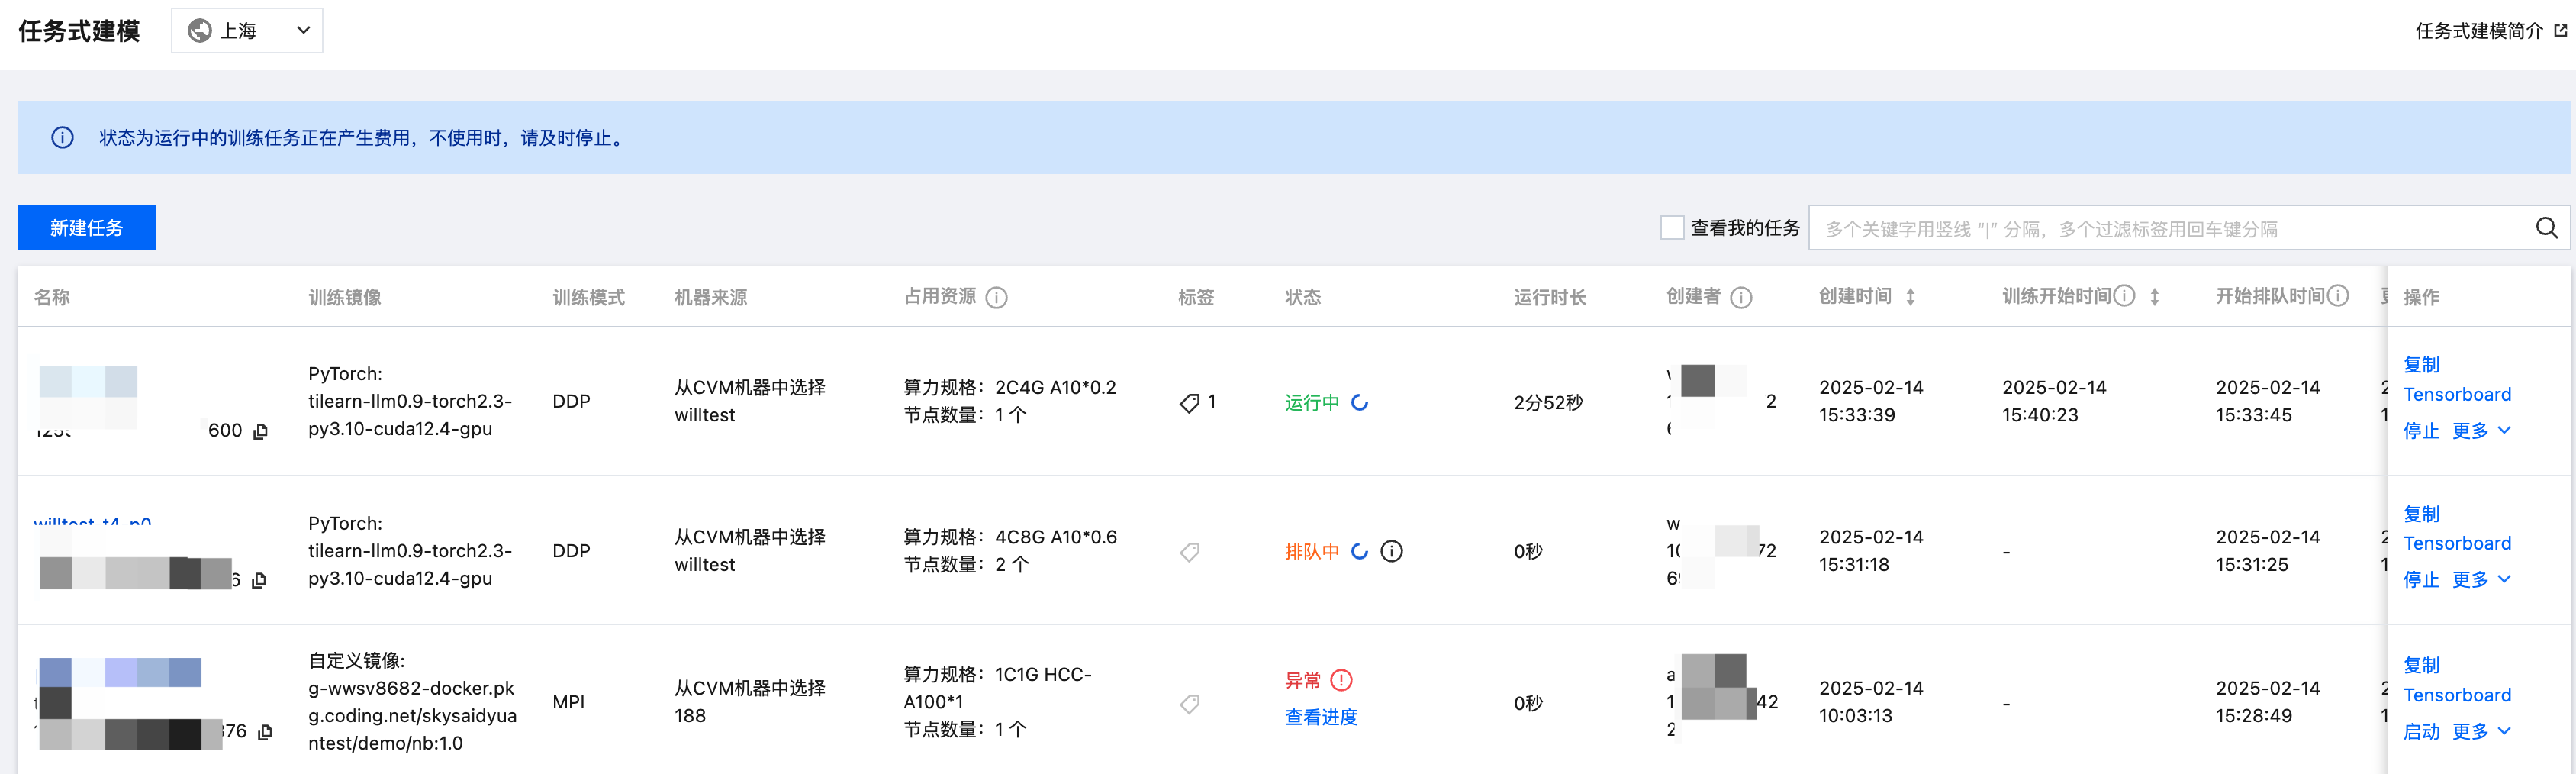
Task: Click the info icon beside 占用资源 header
Action: [996, 297]
